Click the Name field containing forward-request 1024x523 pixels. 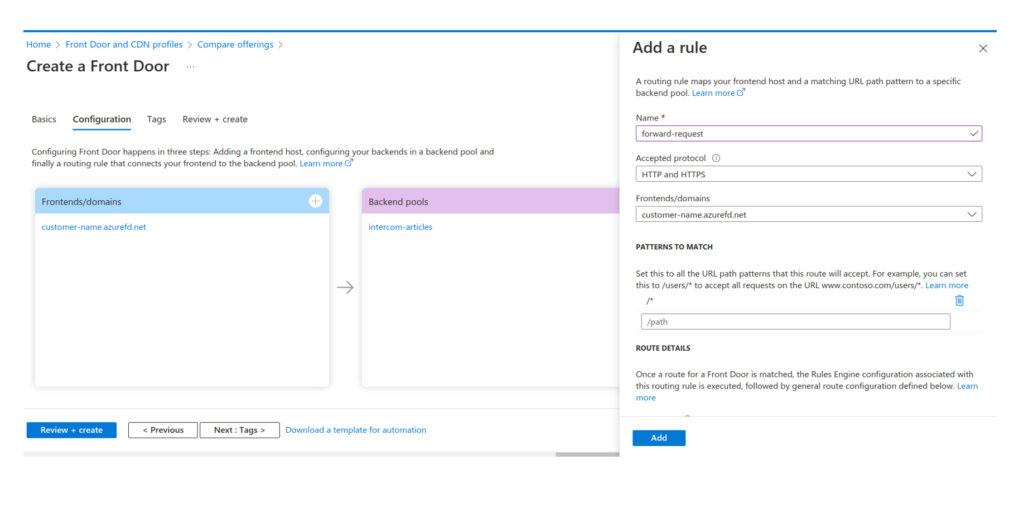(808, 134)
